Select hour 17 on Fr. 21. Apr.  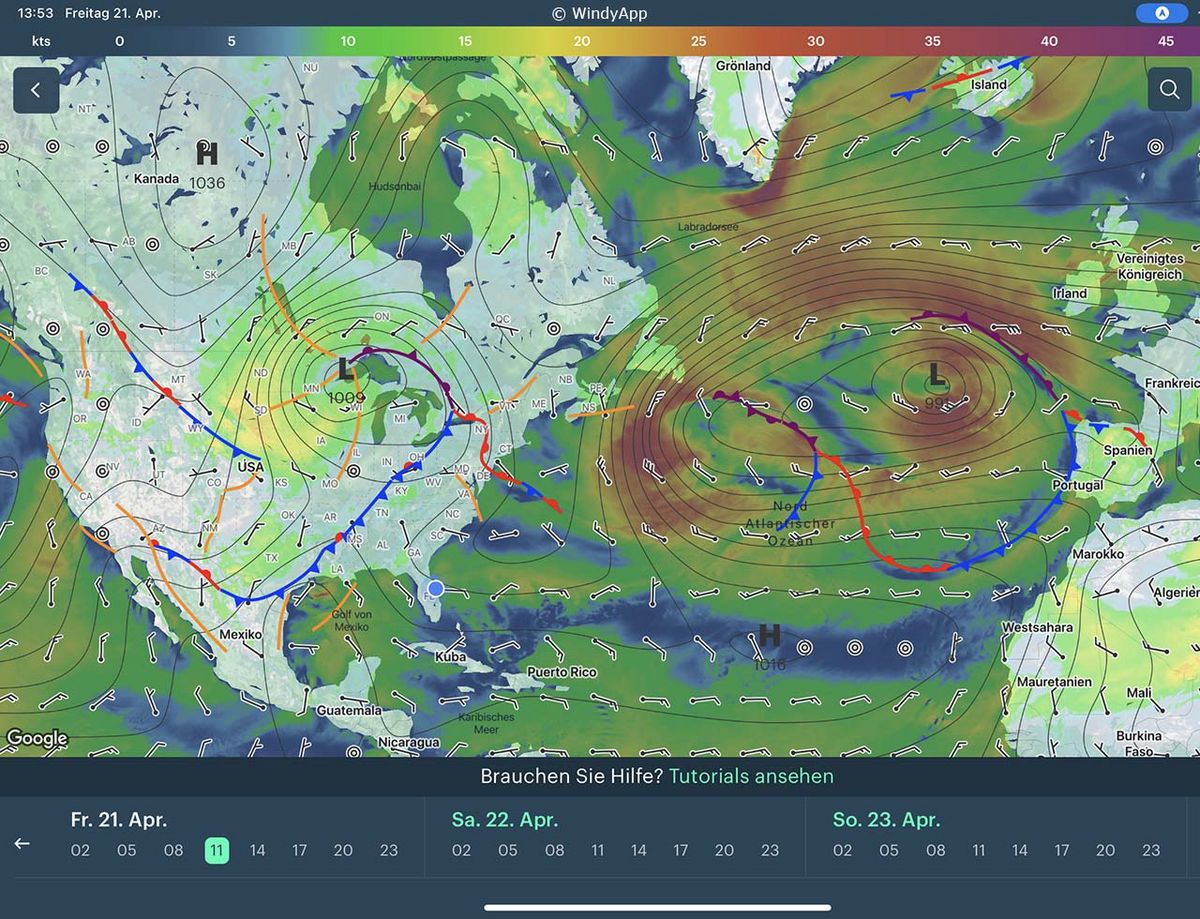tap(299, 851)
